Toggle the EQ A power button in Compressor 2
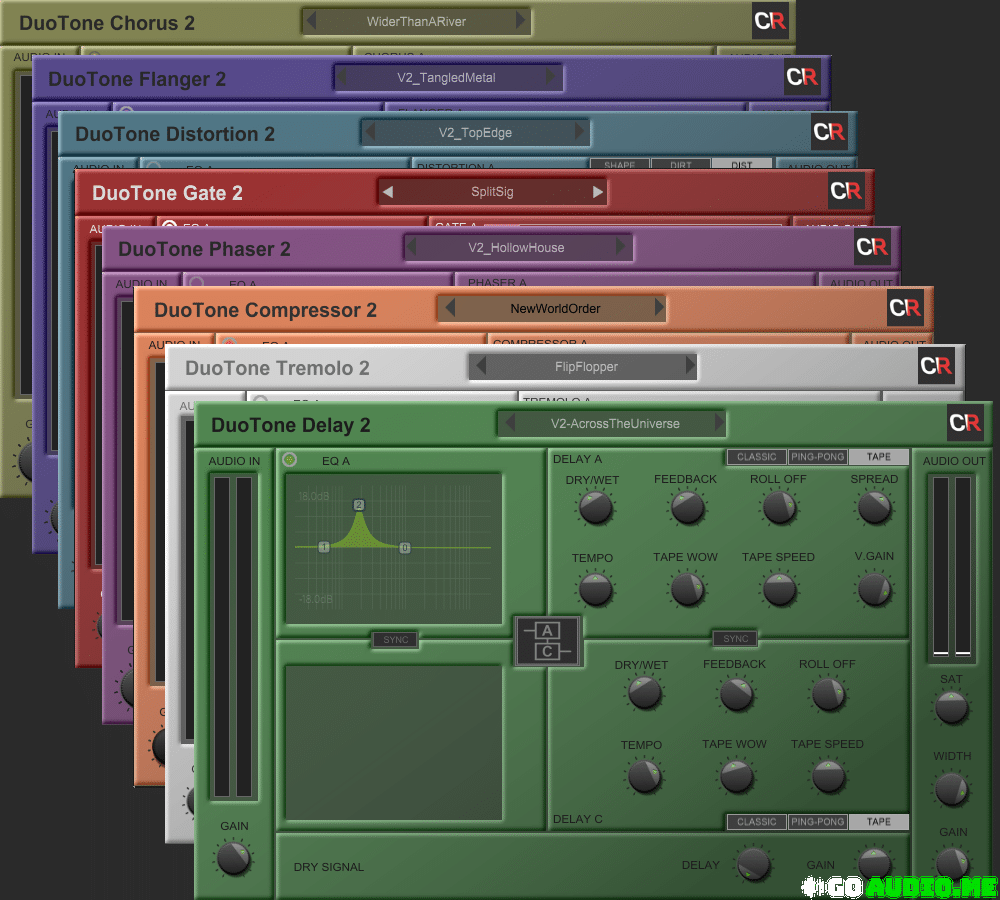 coord(230,343)
